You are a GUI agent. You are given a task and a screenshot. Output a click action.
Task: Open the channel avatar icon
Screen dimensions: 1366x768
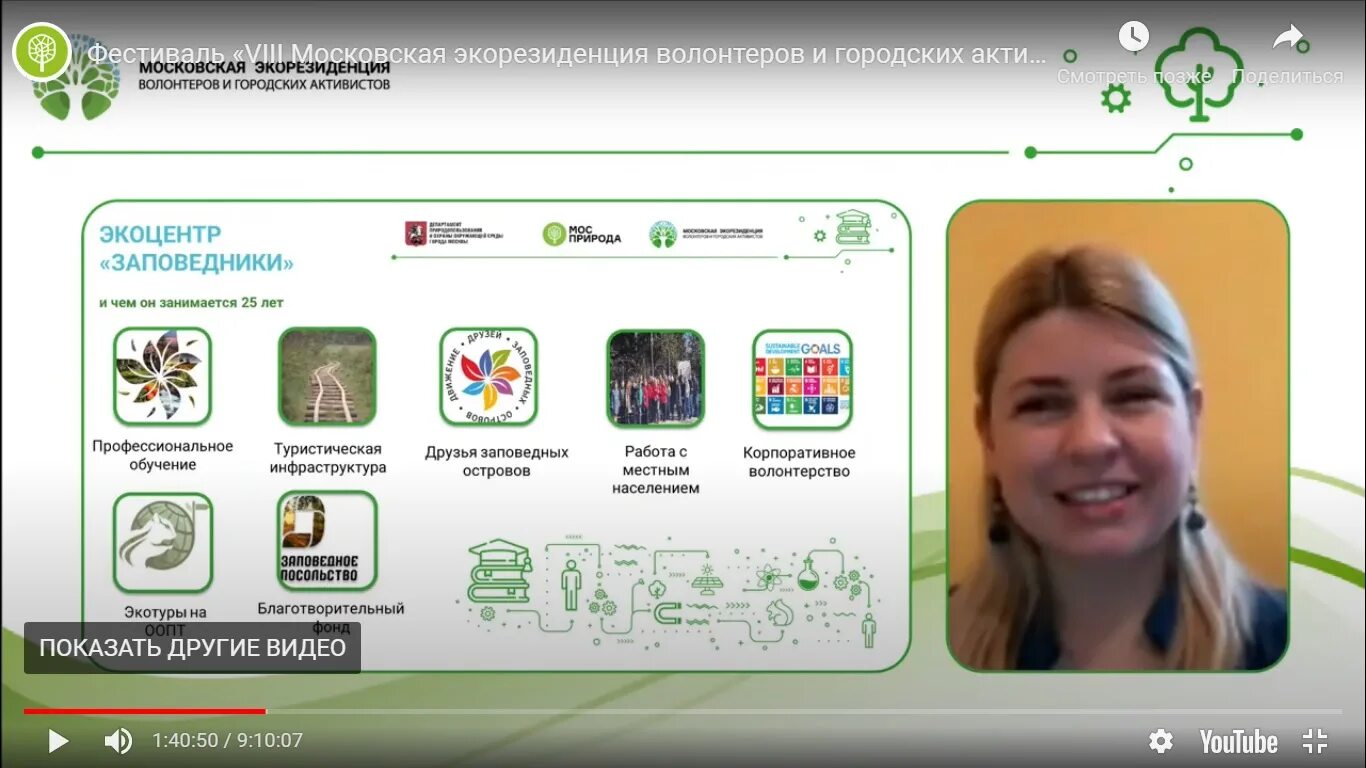click(41, 52)
